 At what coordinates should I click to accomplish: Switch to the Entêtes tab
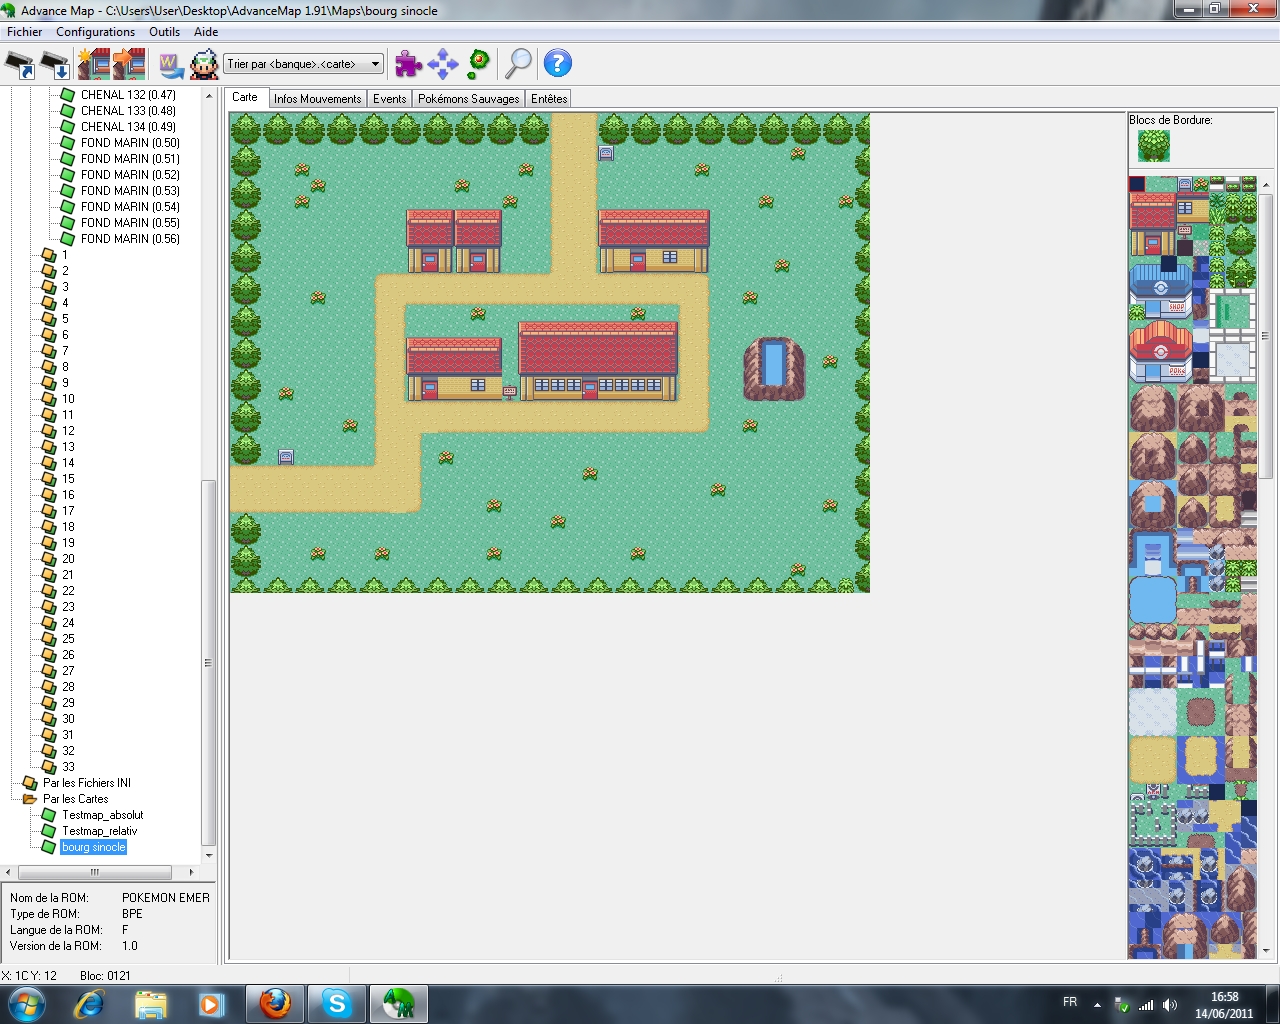(x=549, y=99)
